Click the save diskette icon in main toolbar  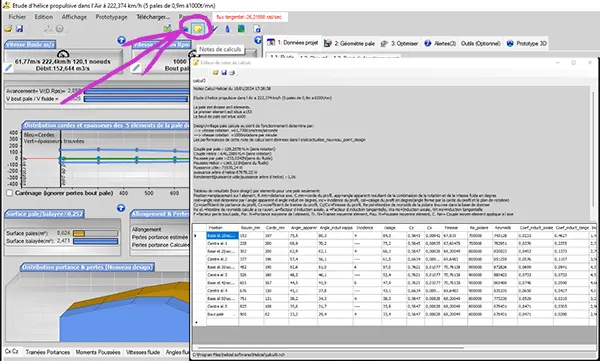tap(20, 29)
